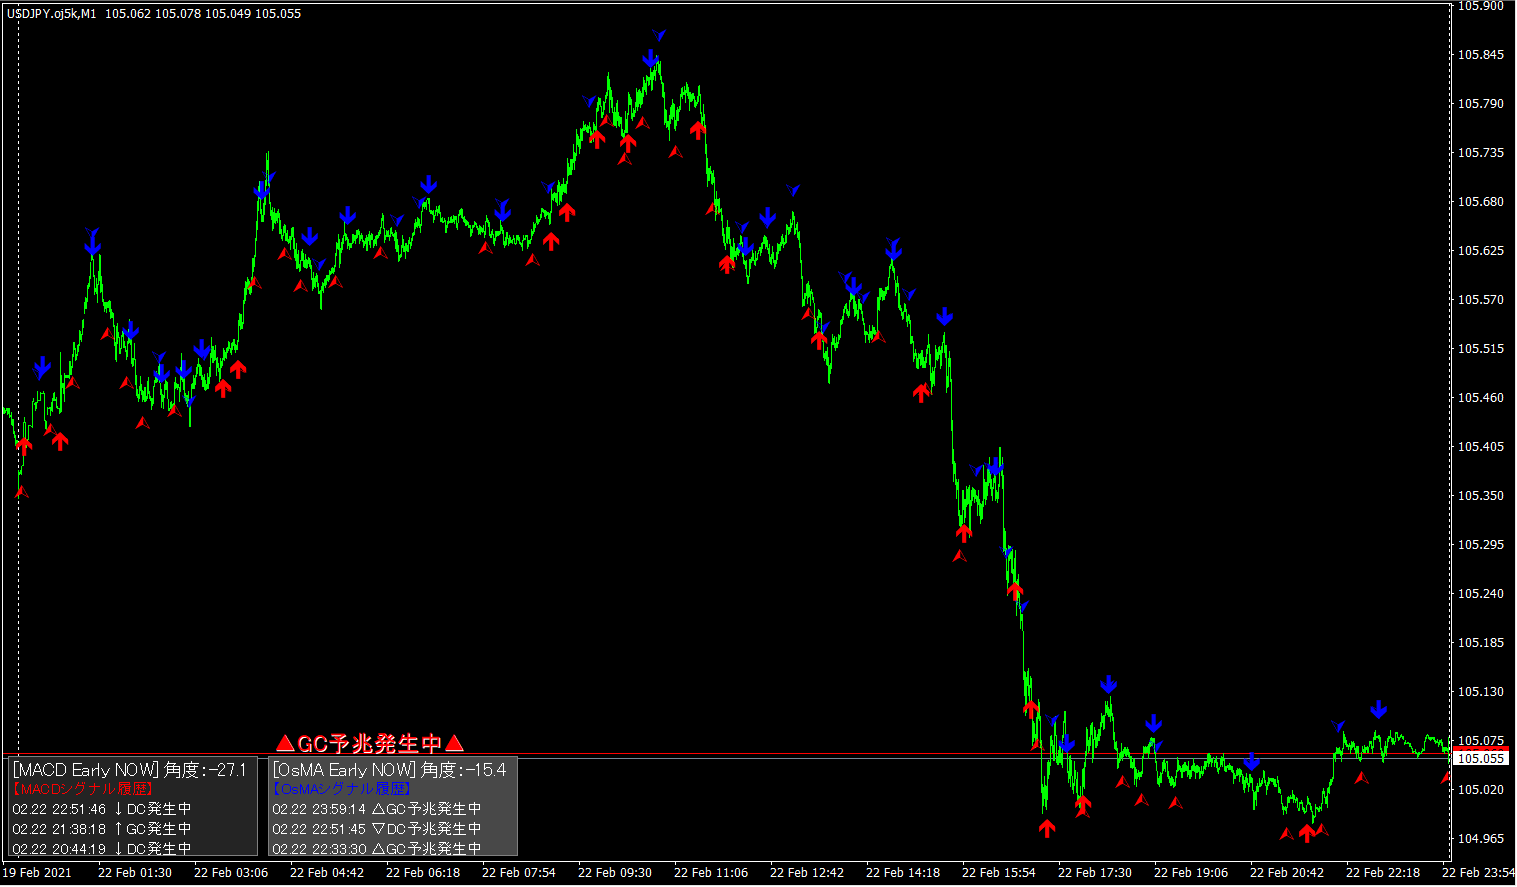1517x887 pixels.
Task: Select OsMA history row 02.22 23:59:14 GC予兆発生中
Action: coord(377,809)
